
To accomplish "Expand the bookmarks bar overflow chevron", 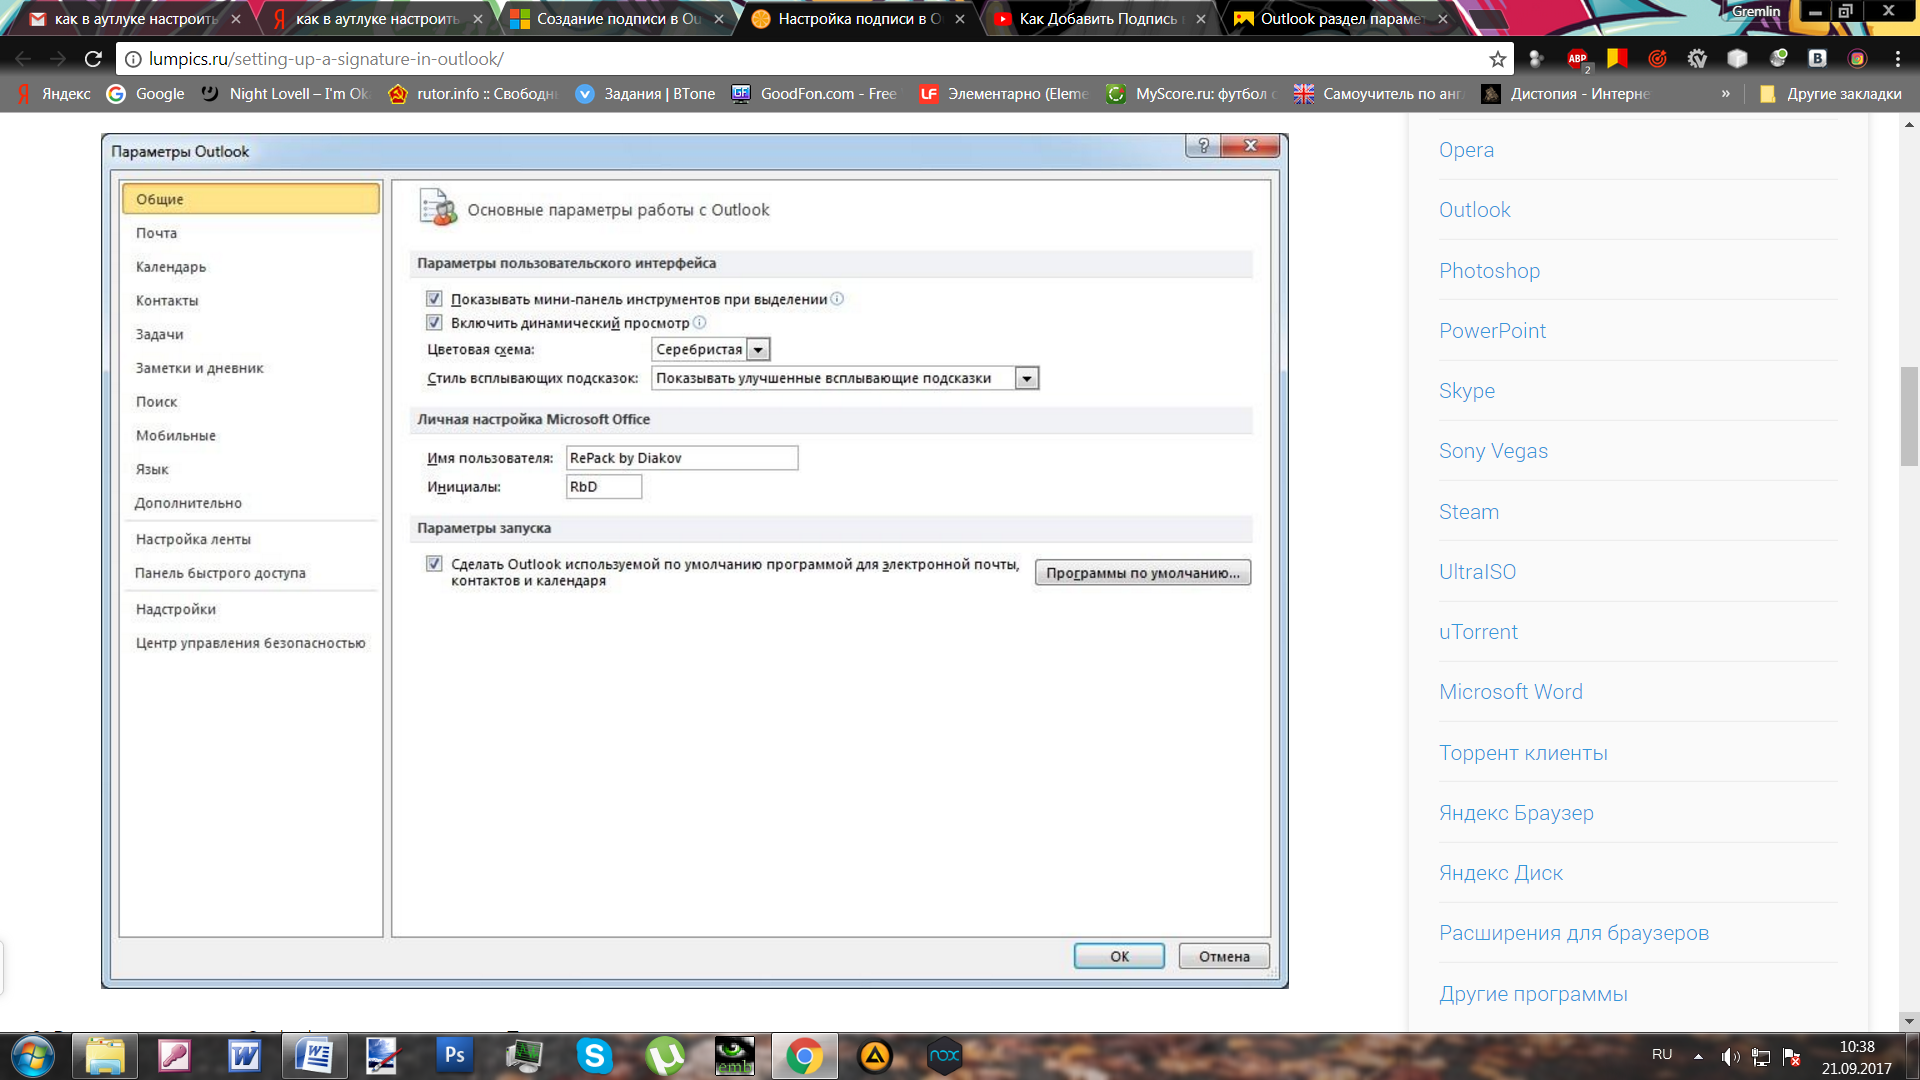I will 1725,94.
